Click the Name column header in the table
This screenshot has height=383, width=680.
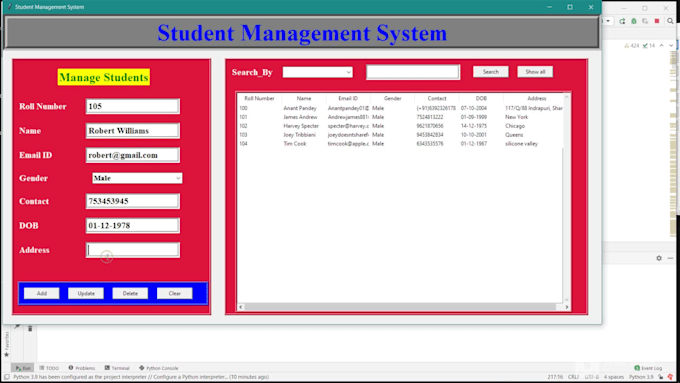click(x=304, y=98)
